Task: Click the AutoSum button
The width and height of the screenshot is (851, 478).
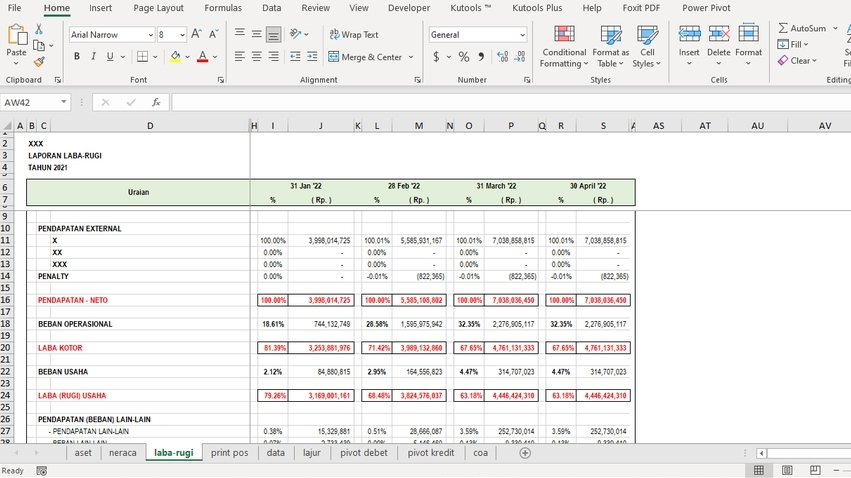Action: click(x=803, y=28)
